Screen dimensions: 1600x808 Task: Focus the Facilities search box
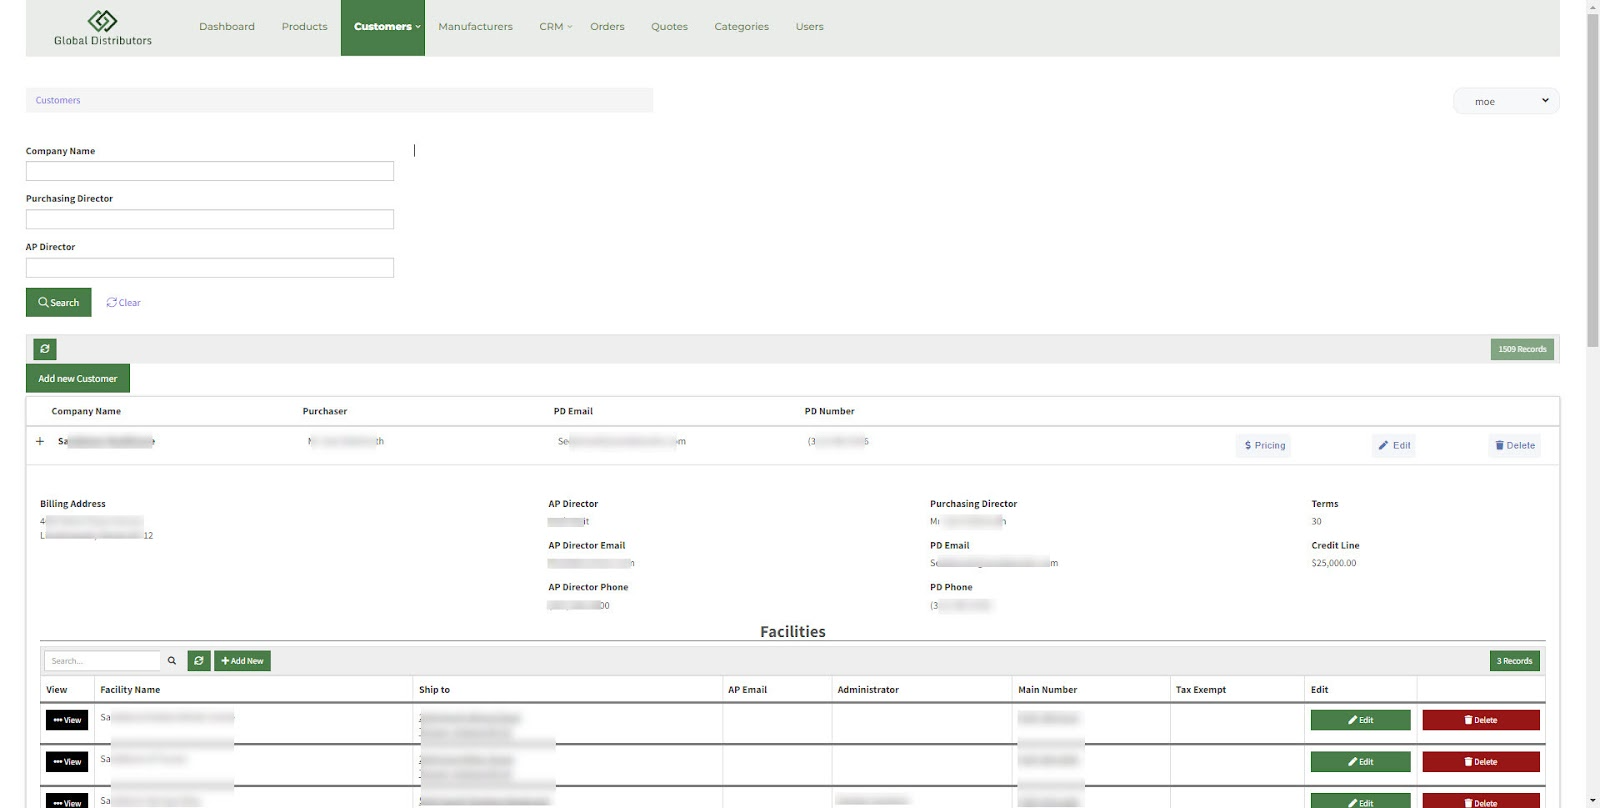pos(102,661)
